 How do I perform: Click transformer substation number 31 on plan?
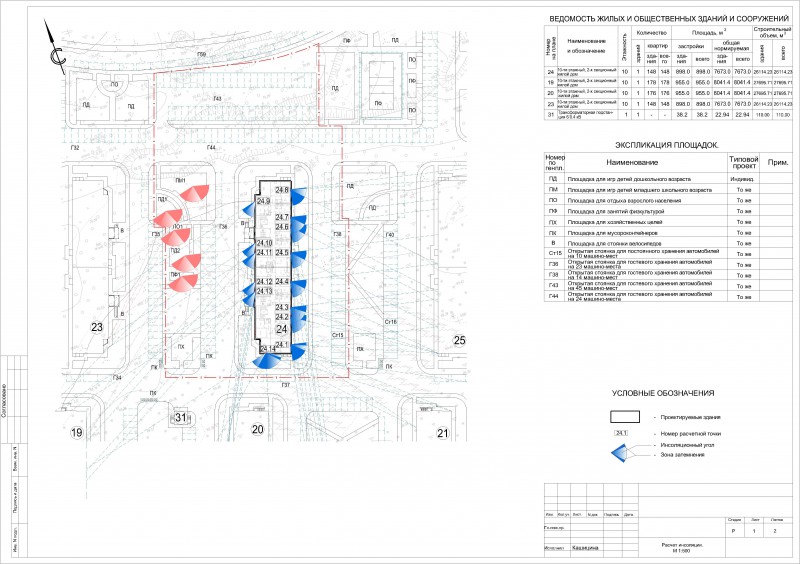[x=181, y=417]
